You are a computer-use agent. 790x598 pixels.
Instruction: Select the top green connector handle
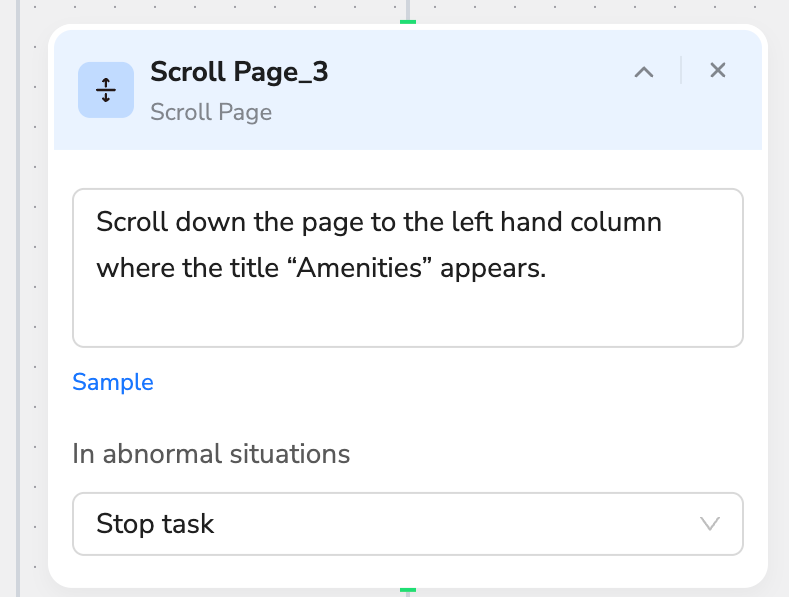pos(408,22)
